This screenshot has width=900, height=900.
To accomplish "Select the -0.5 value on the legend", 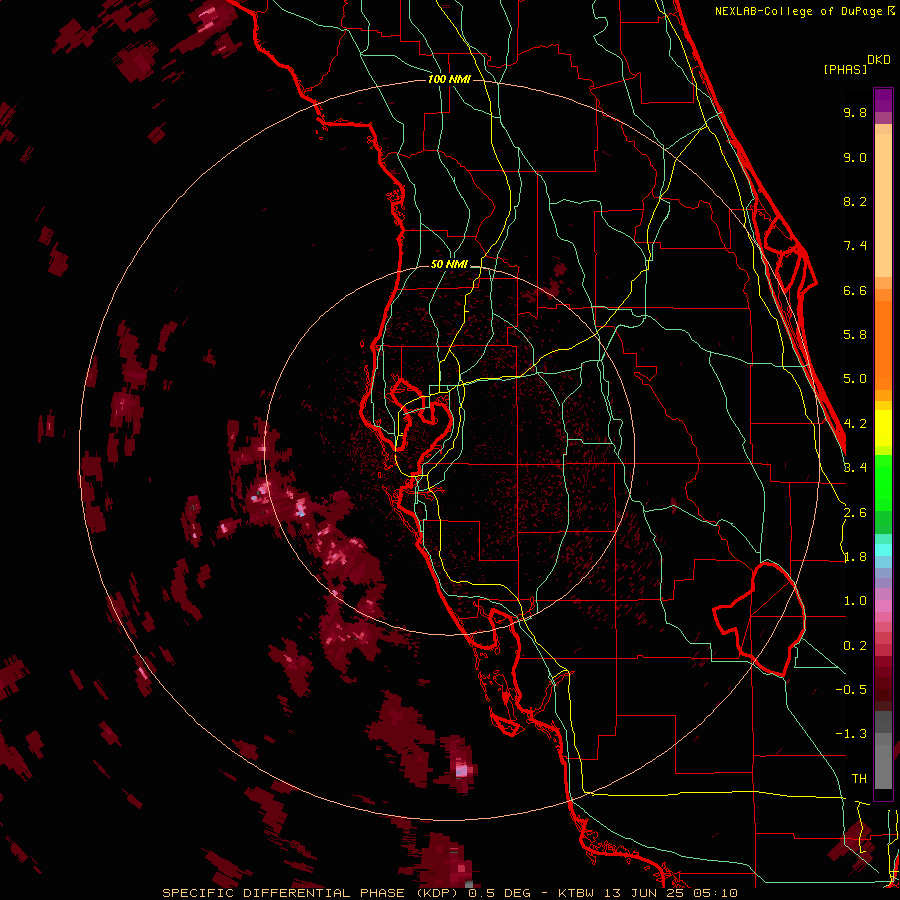I will (851, 690).
